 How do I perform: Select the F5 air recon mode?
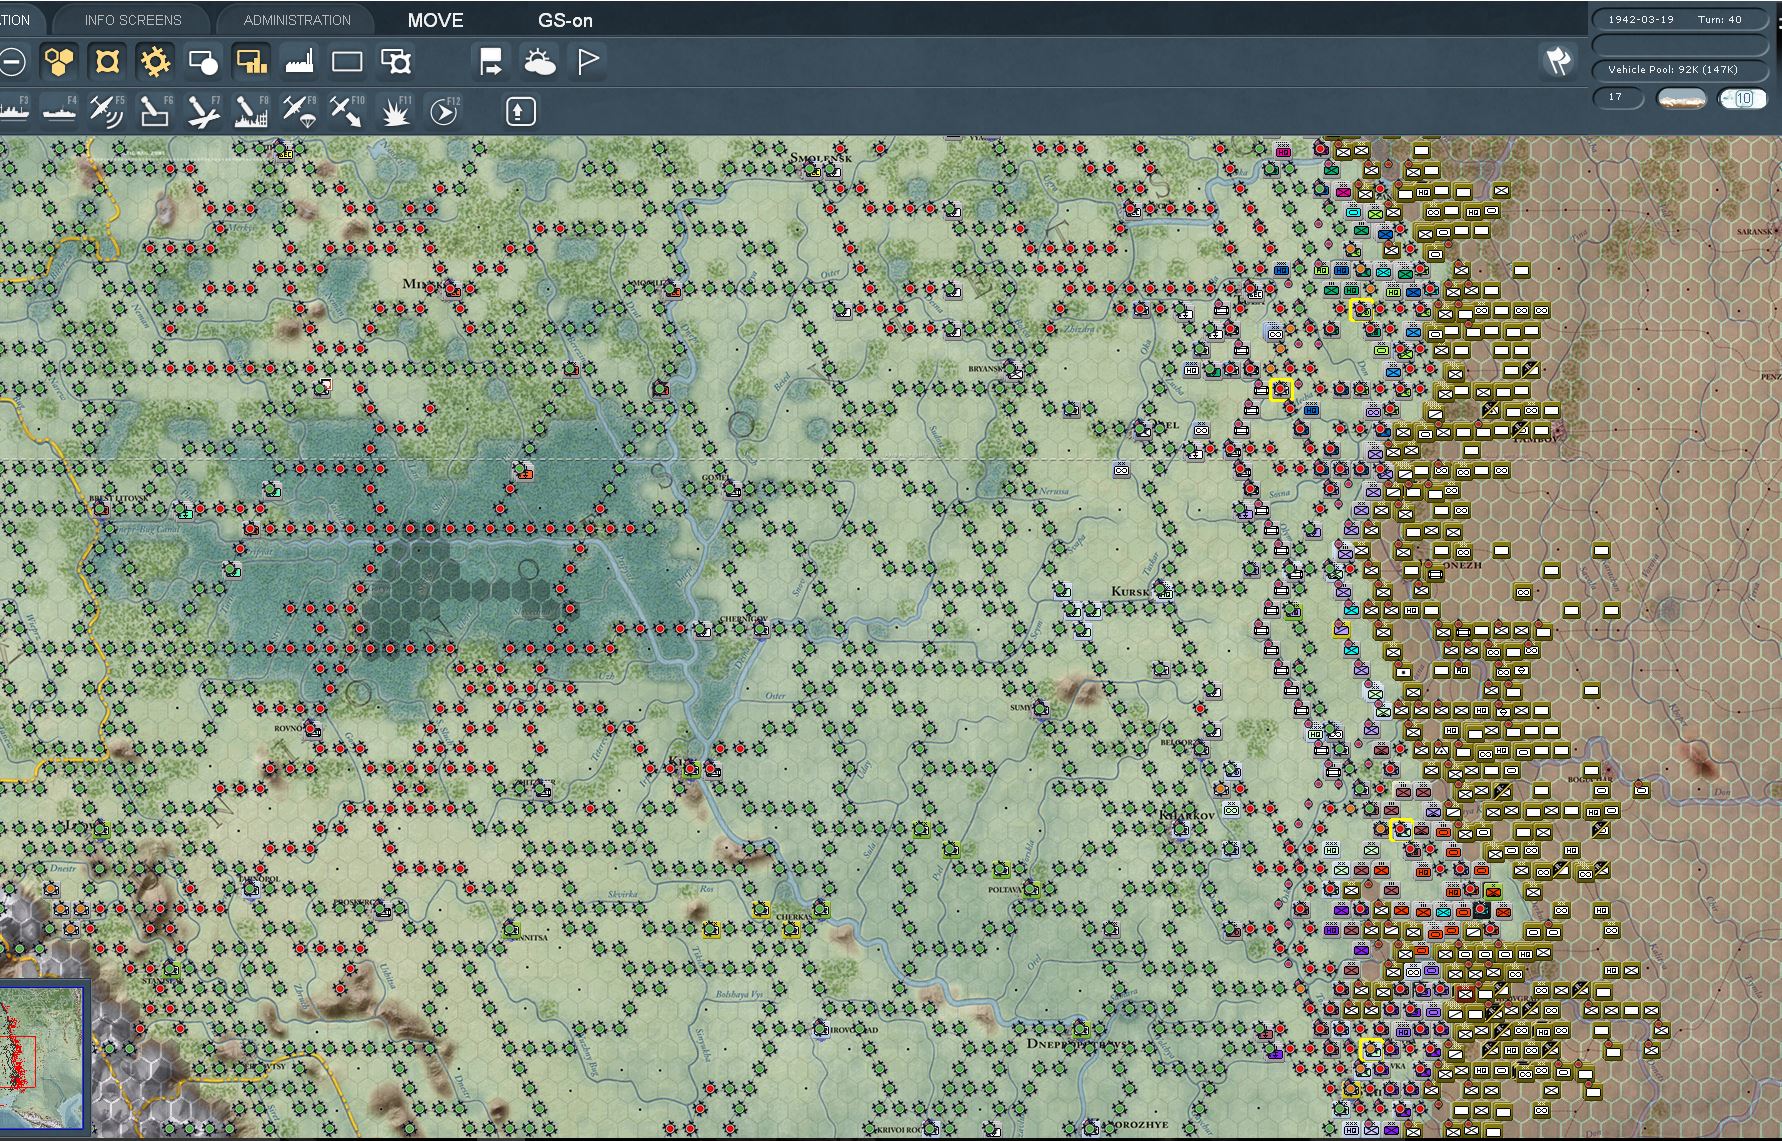[x=107, y=111]
